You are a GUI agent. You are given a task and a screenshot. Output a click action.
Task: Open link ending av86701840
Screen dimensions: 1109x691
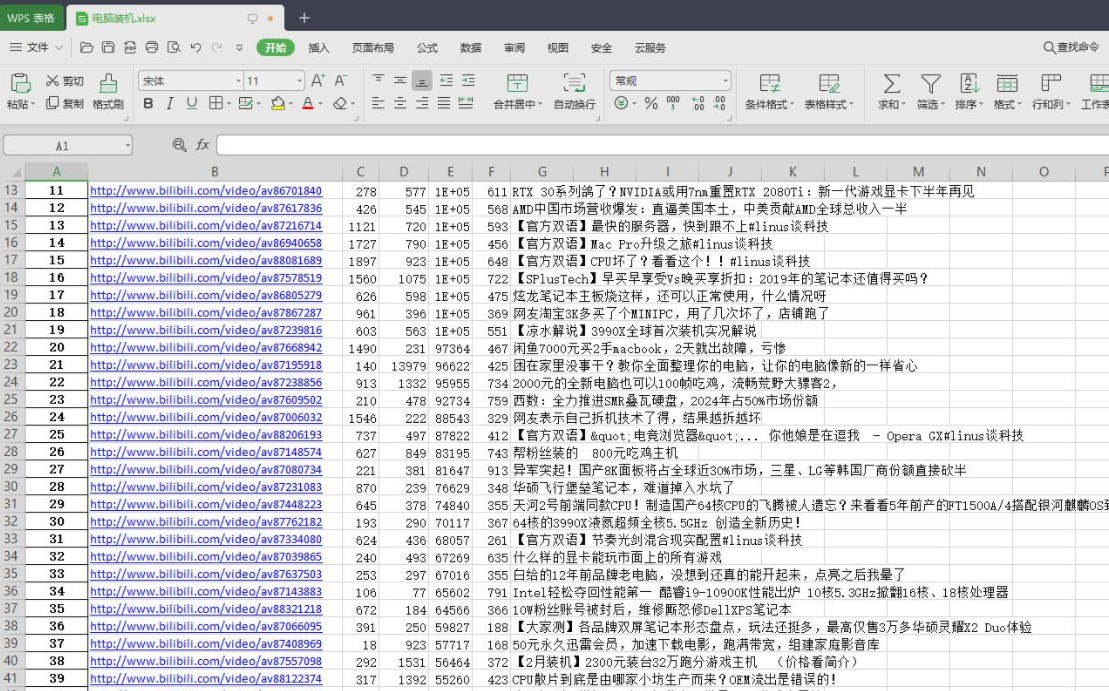point(206,191)
